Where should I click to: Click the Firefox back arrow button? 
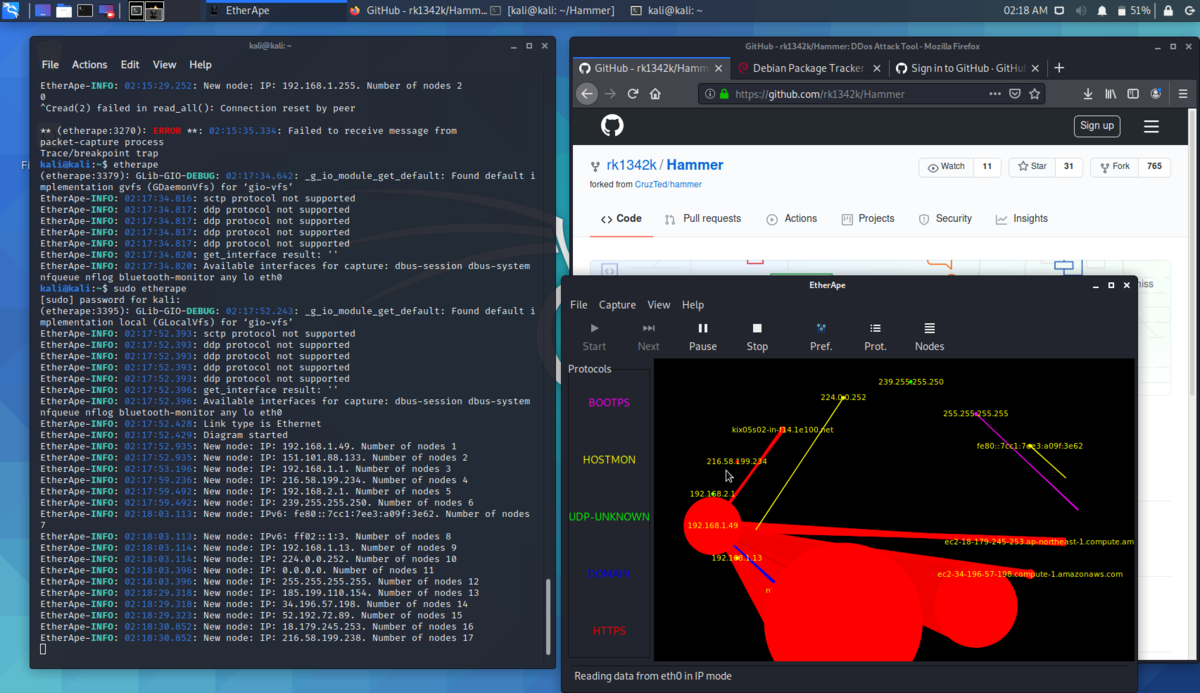tap(587, 94)
